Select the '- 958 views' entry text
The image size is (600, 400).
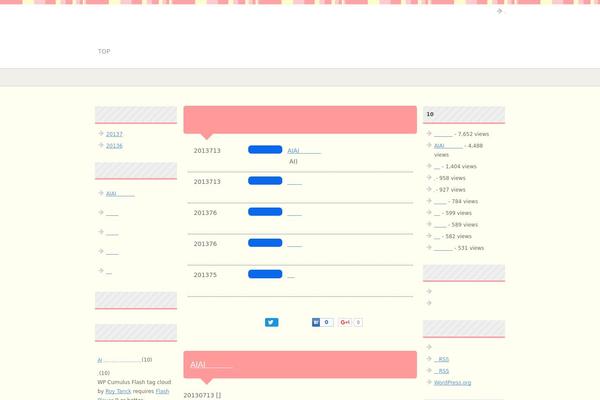(450, 178)
